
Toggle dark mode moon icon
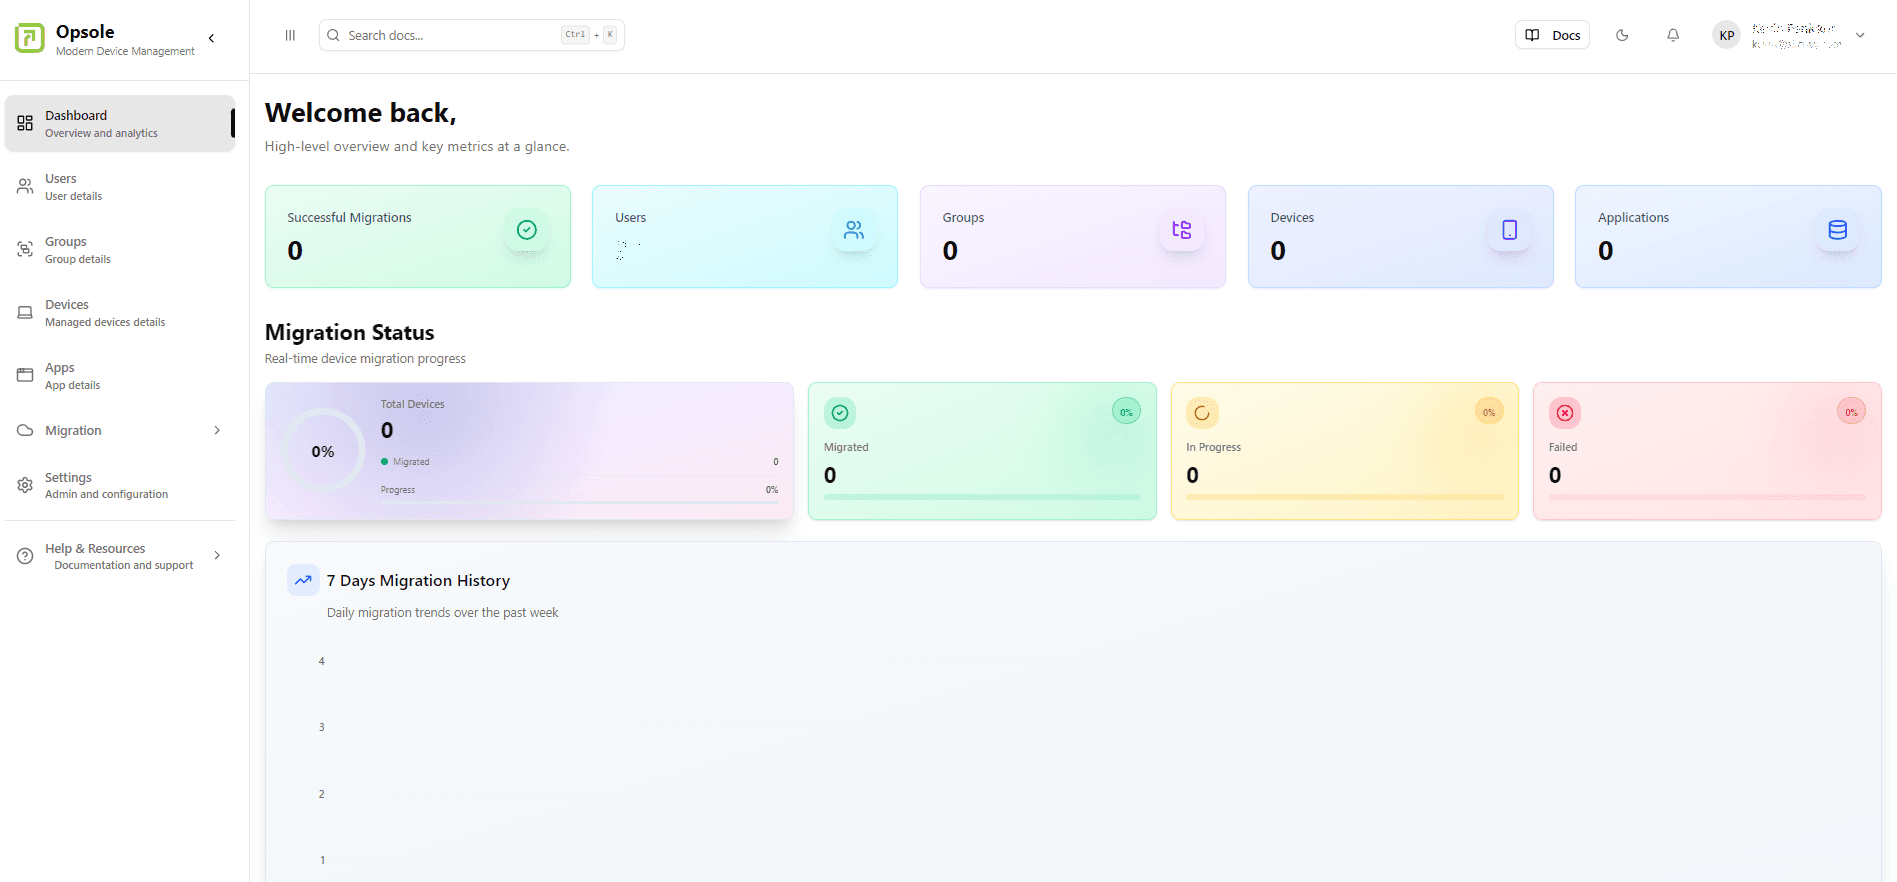coord(1622,35)
